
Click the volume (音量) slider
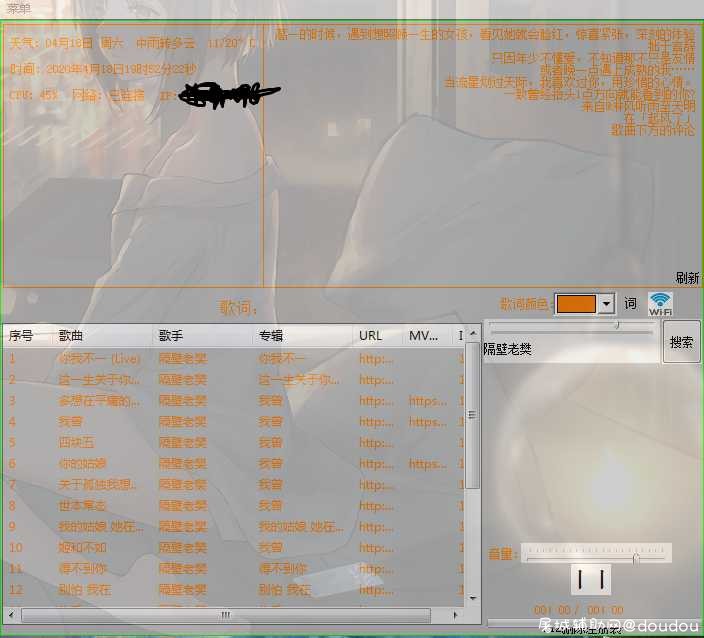click(596, 553)
